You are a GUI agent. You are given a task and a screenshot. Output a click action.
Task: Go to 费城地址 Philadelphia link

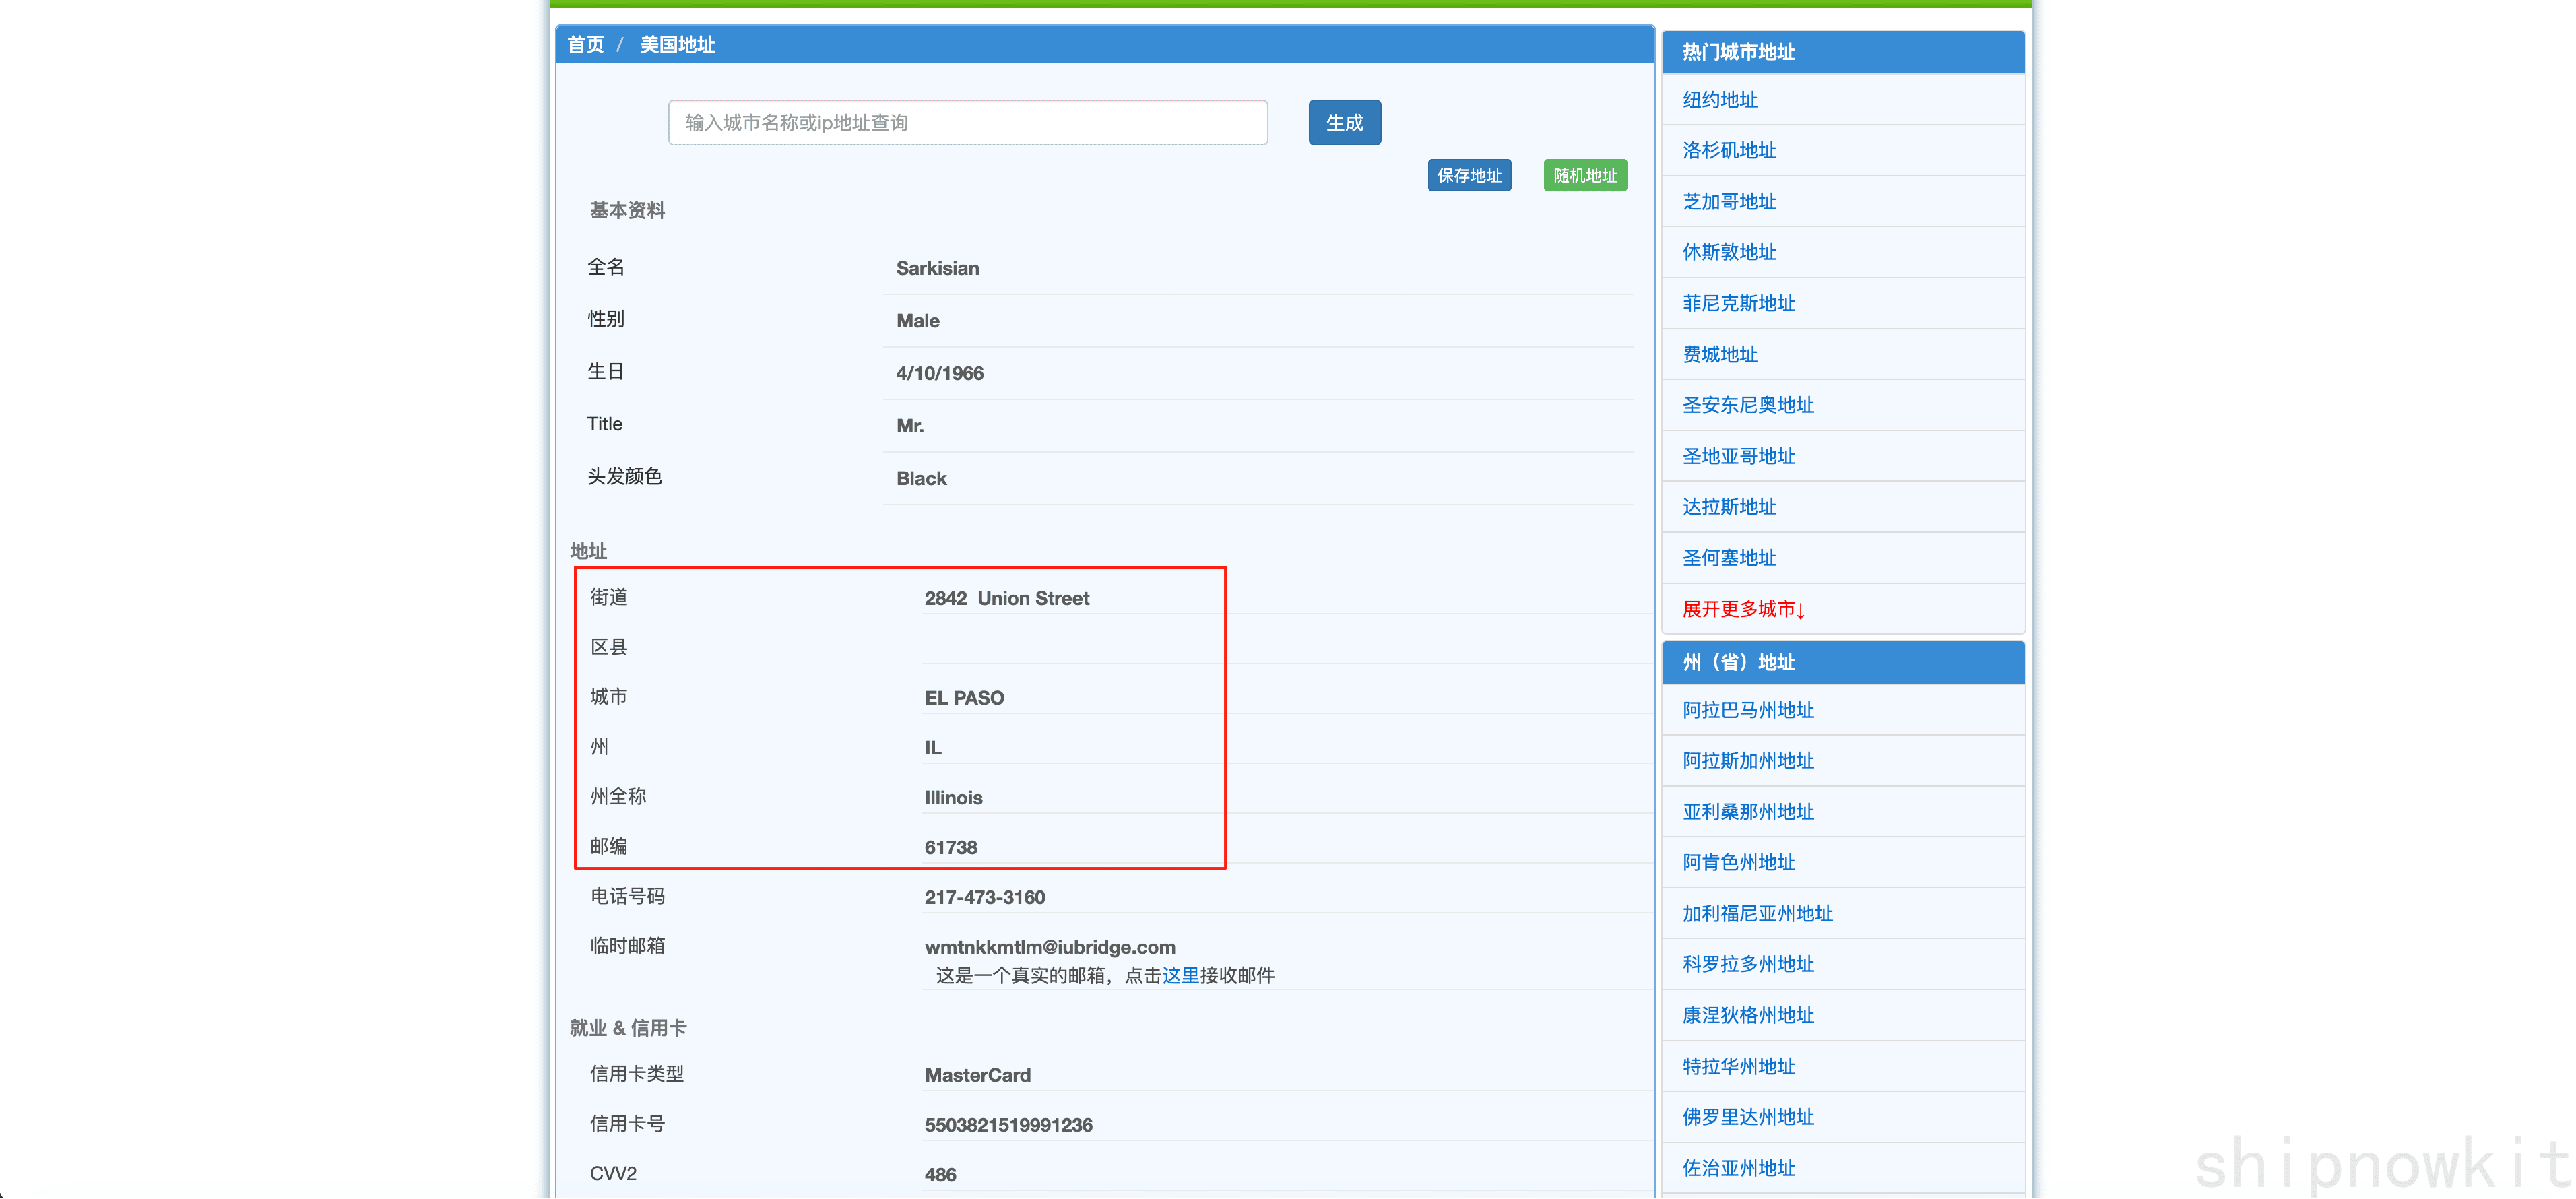tap(1719, 354)
